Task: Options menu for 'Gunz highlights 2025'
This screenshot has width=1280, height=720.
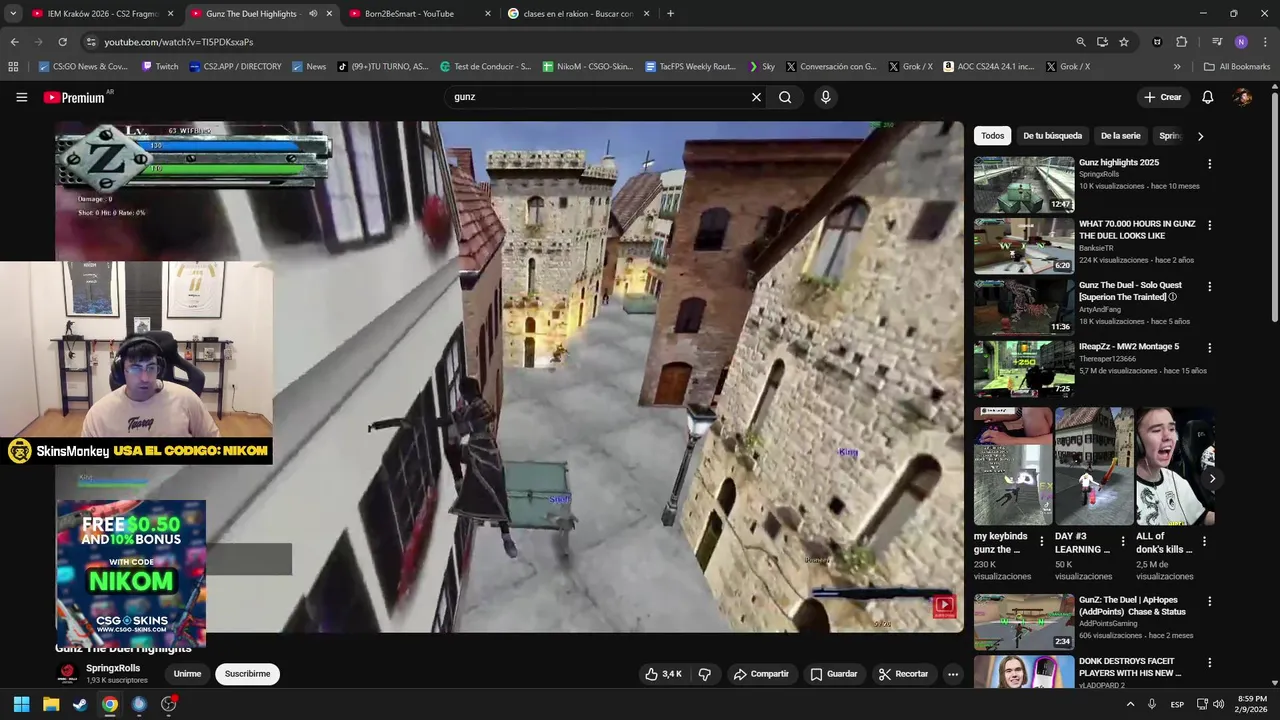Action: pos(1209,164)
